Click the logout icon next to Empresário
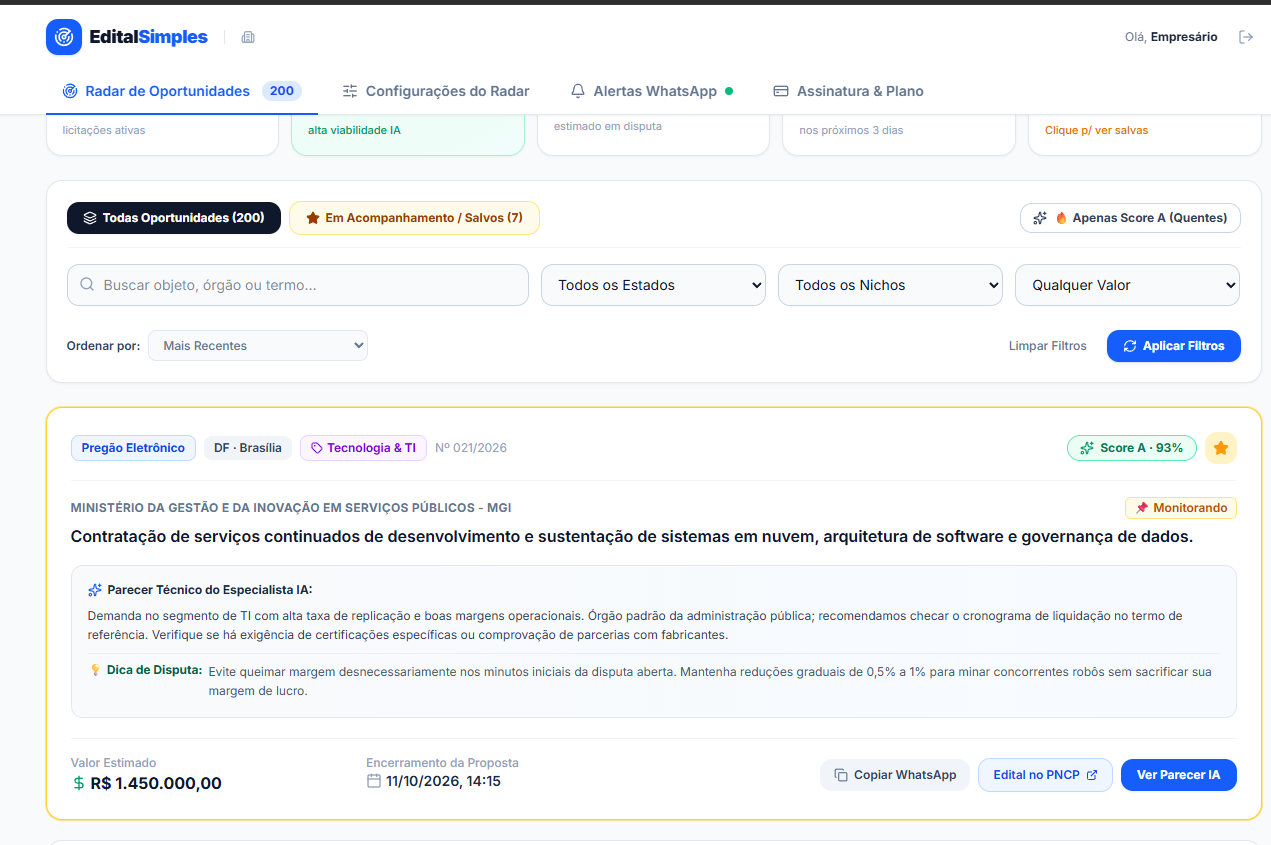1271x845 pixels. tap(1246, 37)
